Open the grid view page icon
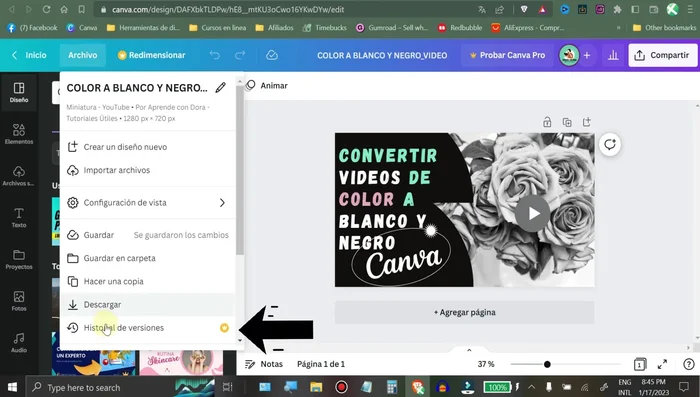This screenshot has width=700, height=397. [x=639, y=364]
